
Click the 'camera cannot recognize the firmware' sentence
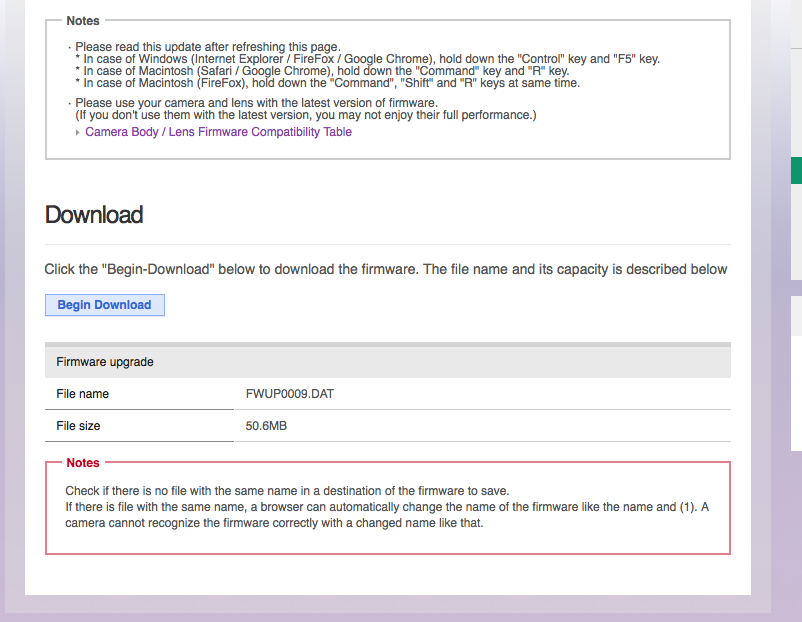(275, 522)
